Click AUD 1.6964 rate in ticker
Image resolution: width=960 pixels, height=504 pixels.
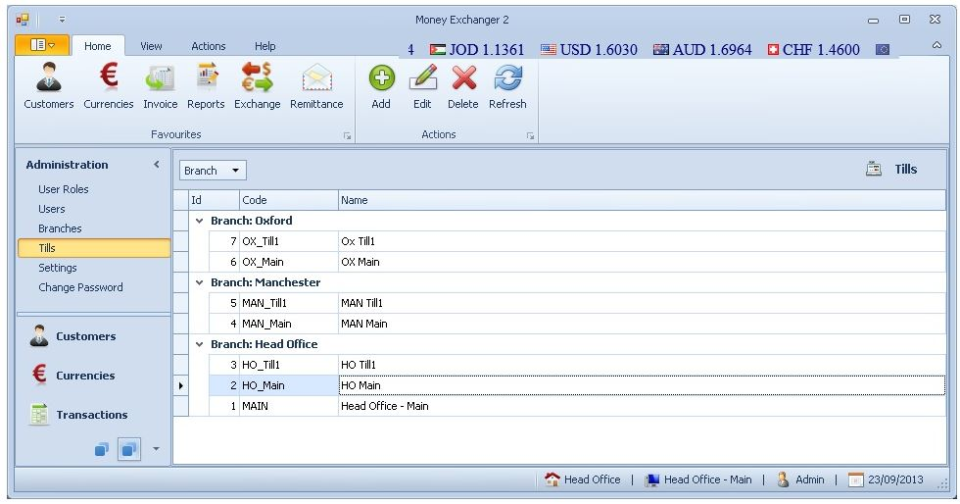click(702, 50)
